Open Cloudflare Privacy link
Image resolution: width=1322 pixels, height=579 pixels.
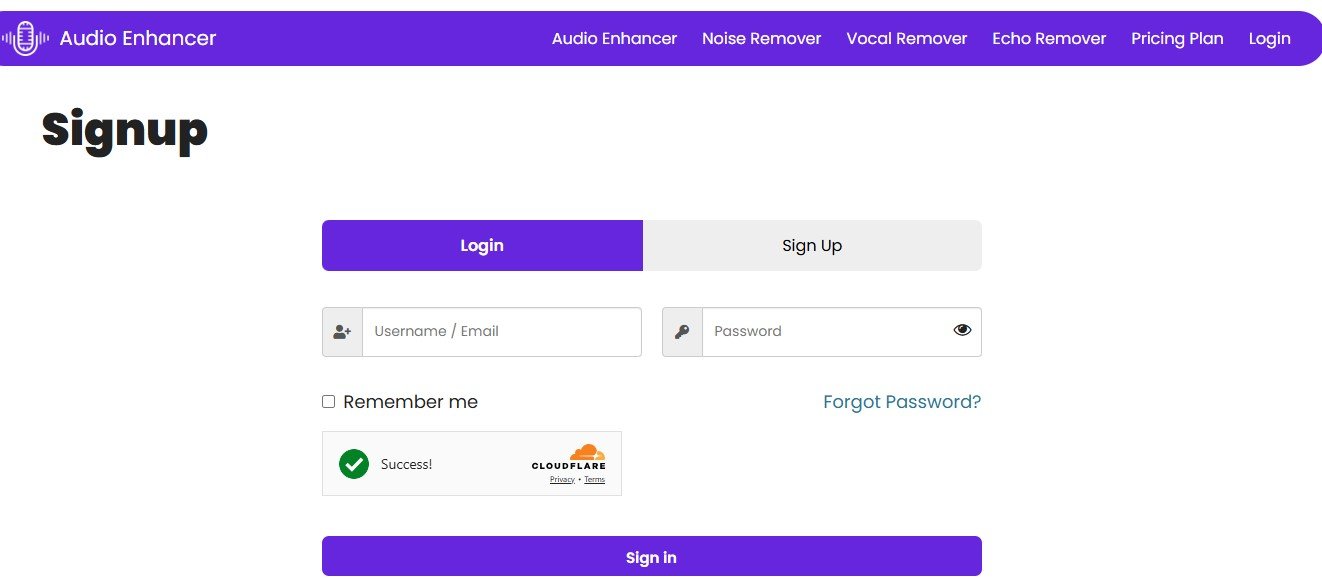[562, 480]
